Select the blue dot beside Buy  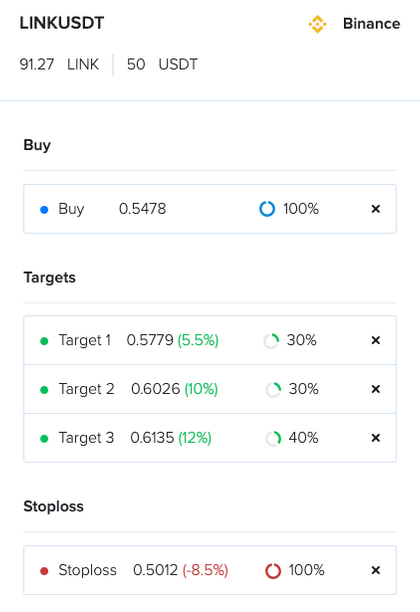(x=44, y=210)
